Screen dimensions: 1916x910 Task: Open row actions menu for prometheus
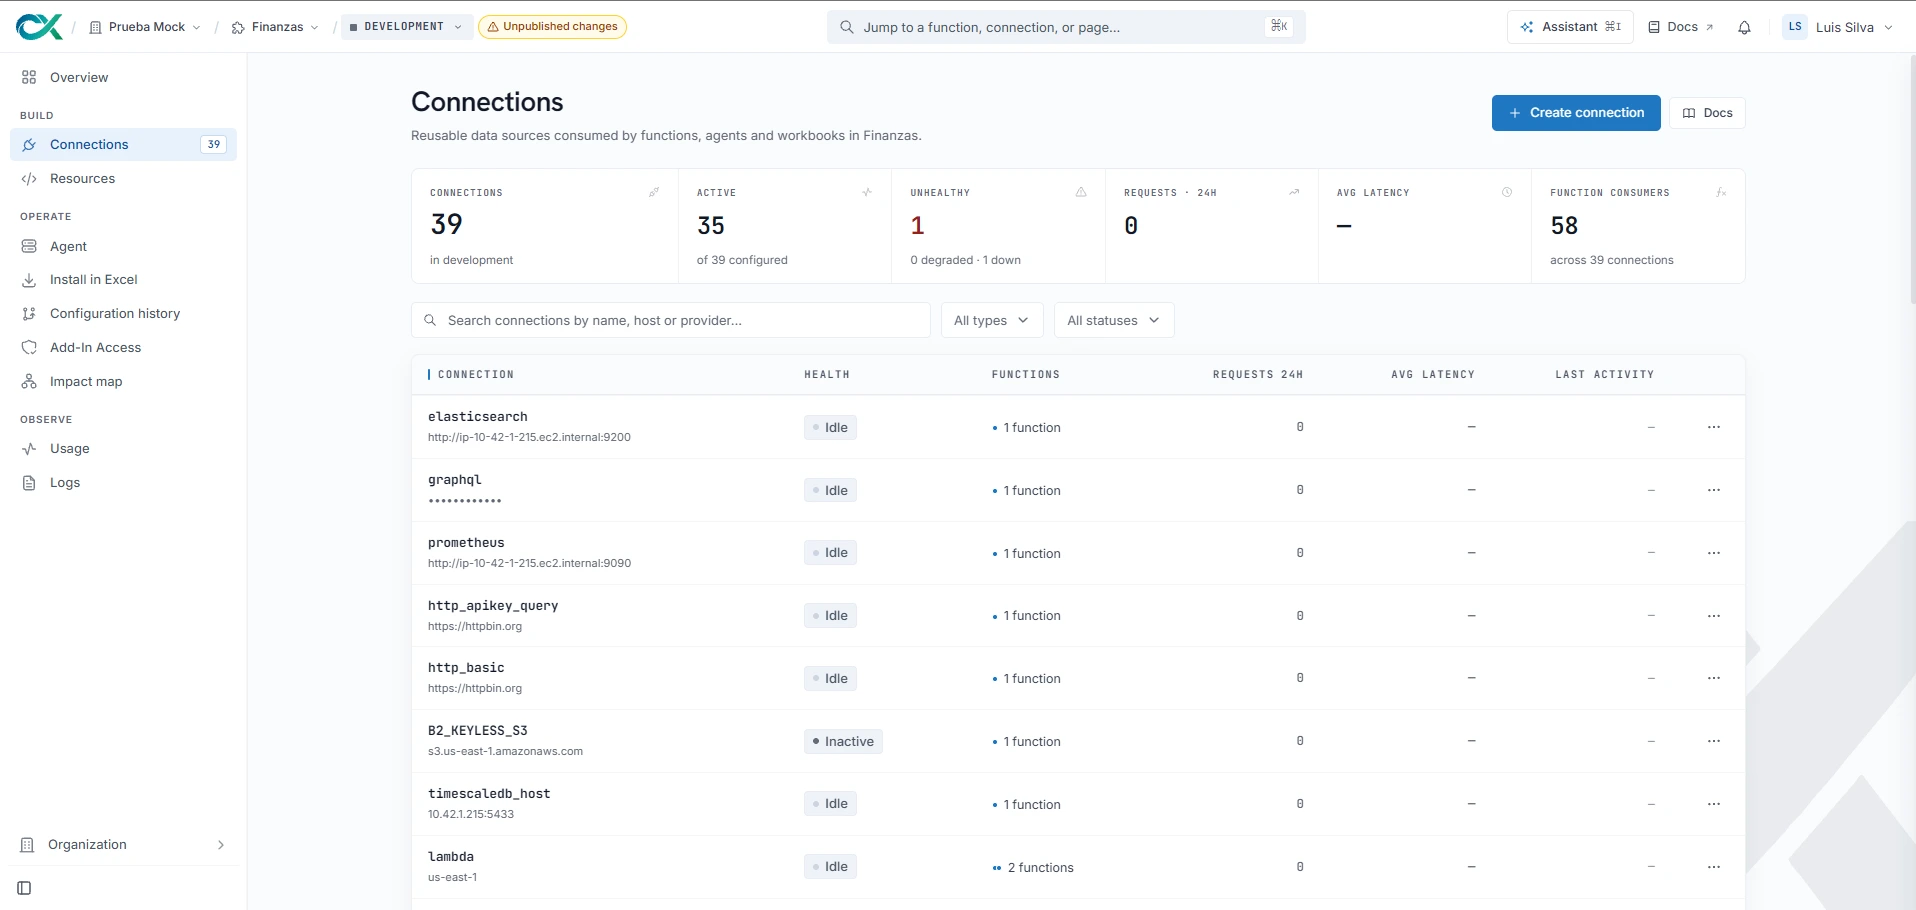pos(1714,553)
